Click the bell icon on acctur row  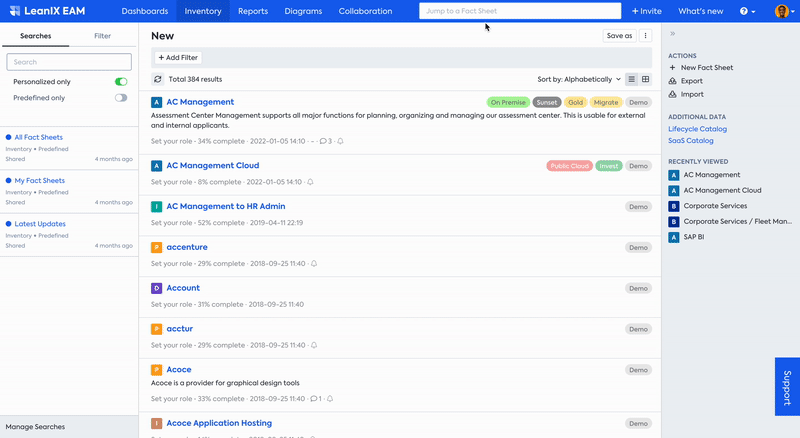tap(314, 346)
